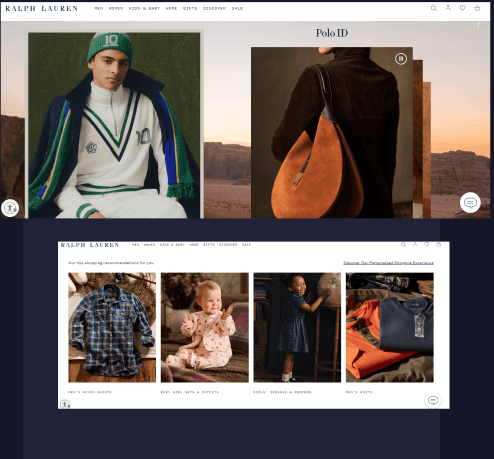Click Girls' Dresses & Rompers caption
Image resolution: width=494 pixels, height=459 pixels.
point(282,392)
